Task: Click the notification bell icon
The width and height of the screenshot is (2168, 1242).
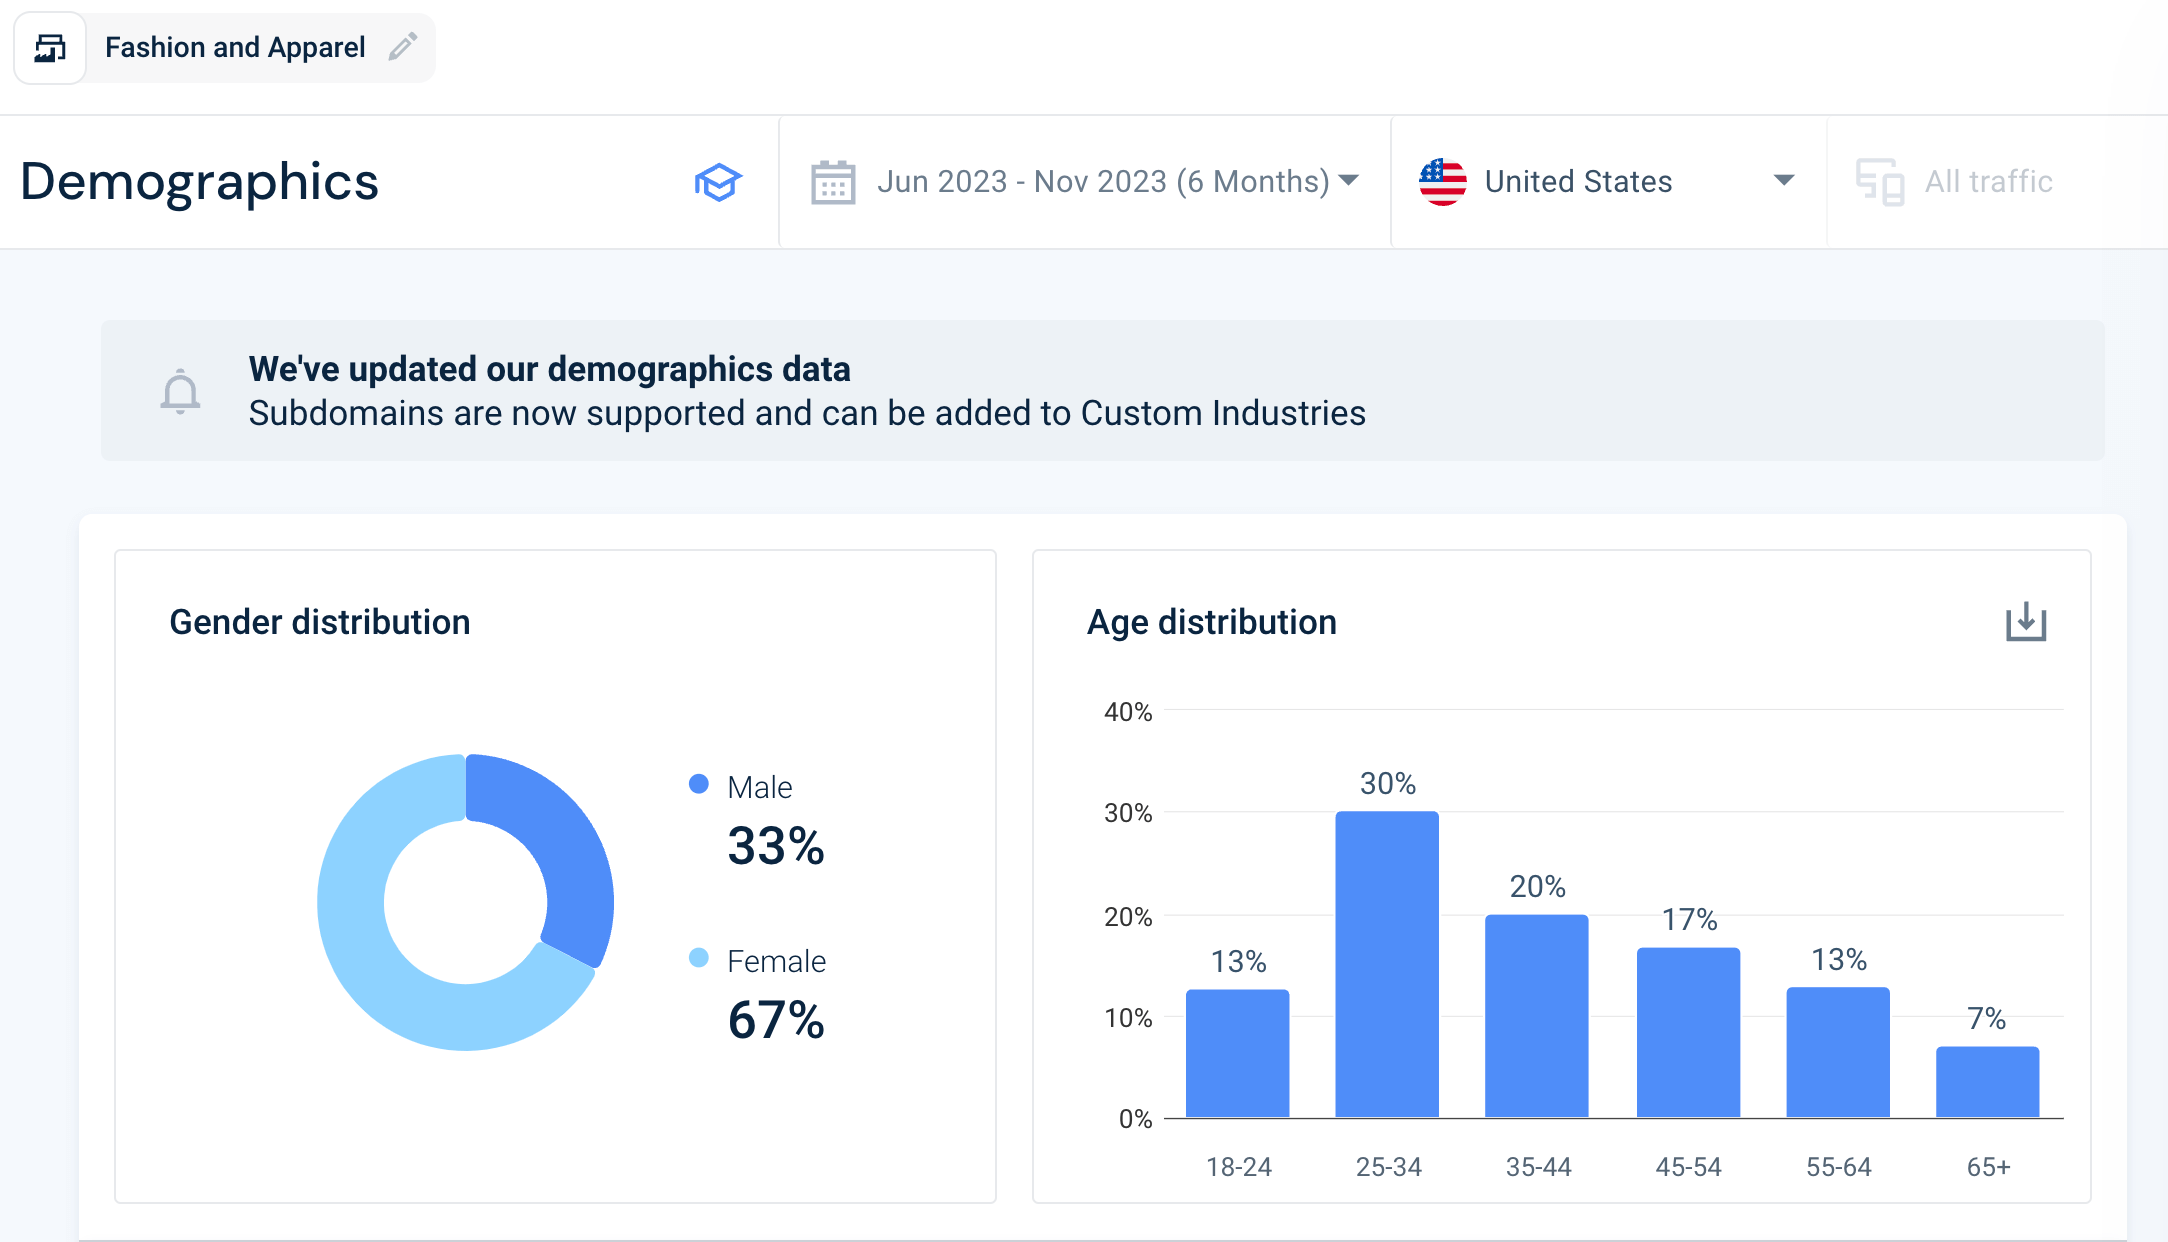Action: (x=180, y=391)
